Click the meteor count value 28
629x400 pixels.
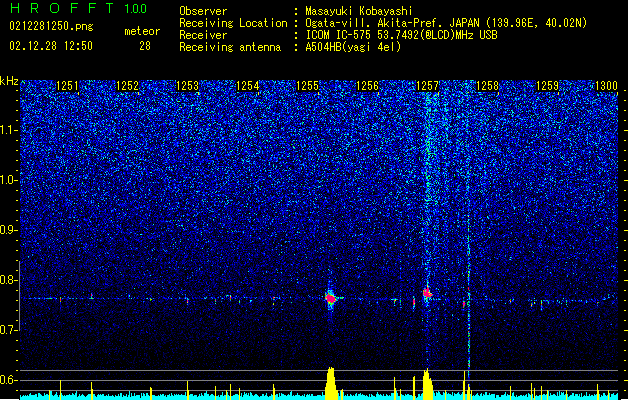145,46
